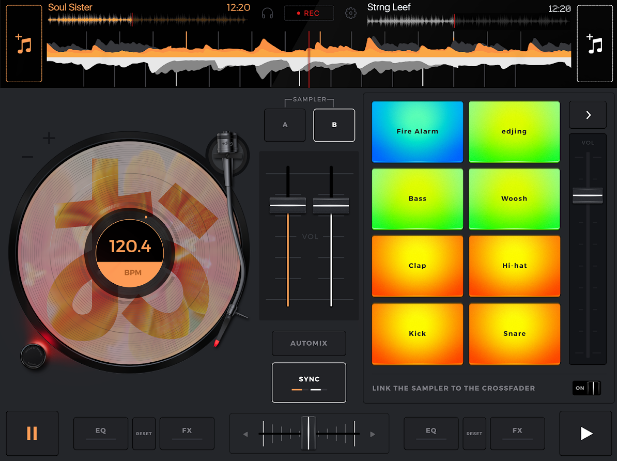Open right deck add music library icon
617x461 pixels.
coord(594,46)
